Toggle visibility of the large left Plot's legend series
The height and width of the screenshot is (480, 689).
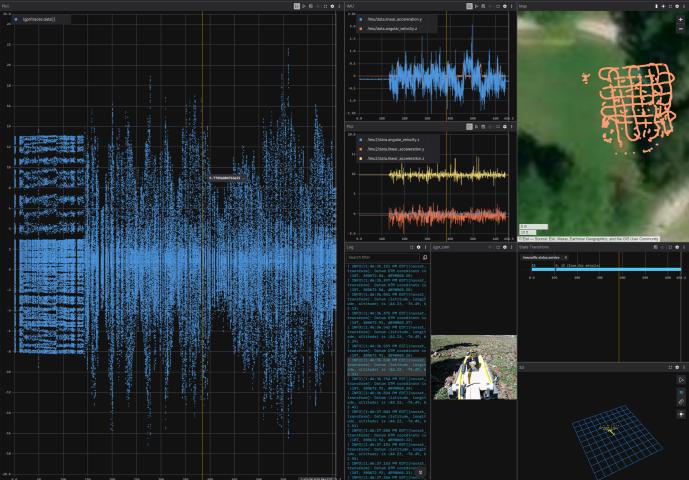(x=16, y=19)
